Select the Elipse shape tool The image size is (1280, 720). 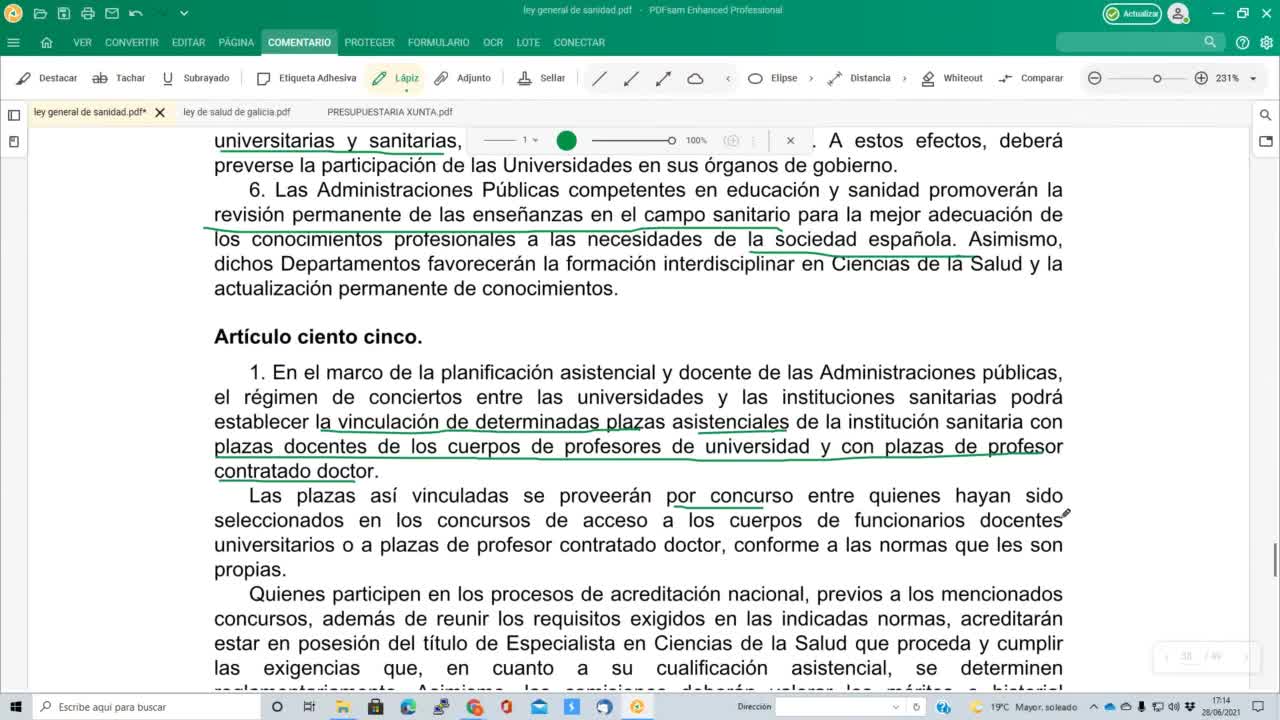772,78
